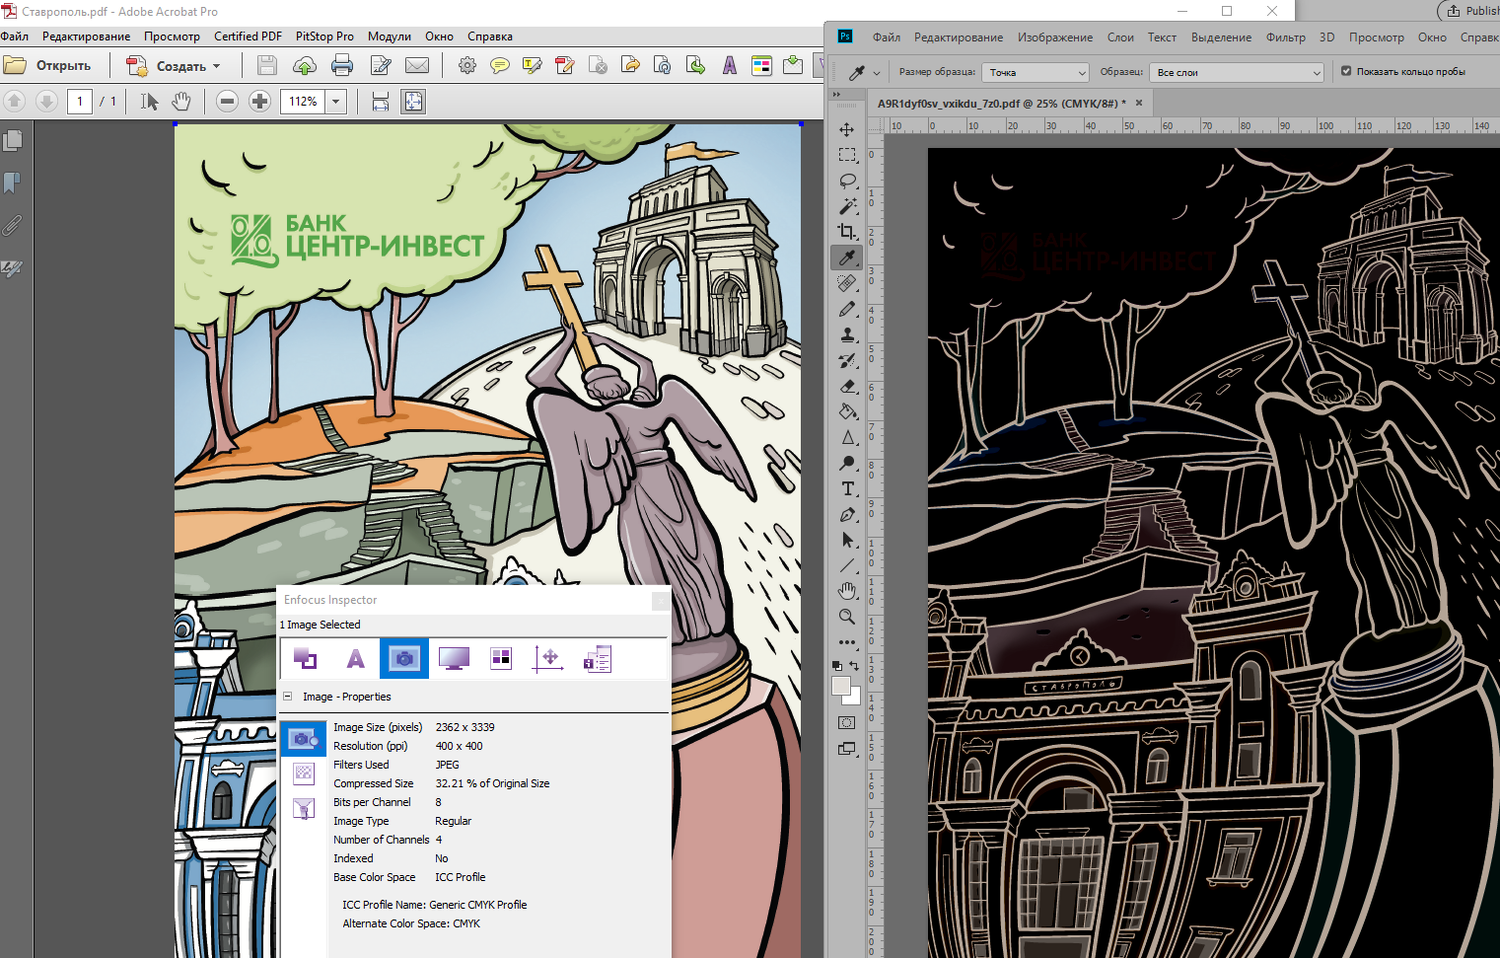
Task: Click the background color swatch in Photoshop
Action: coord(852,696)
